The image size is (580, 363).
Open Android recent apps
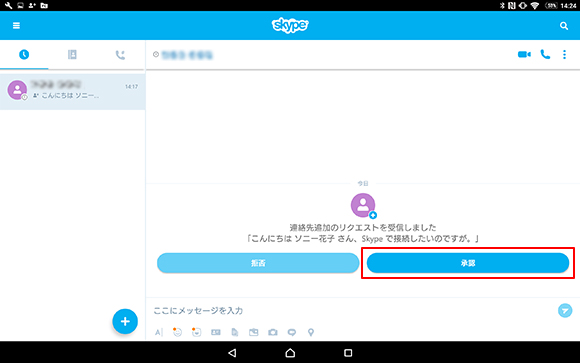coord(348,353)
